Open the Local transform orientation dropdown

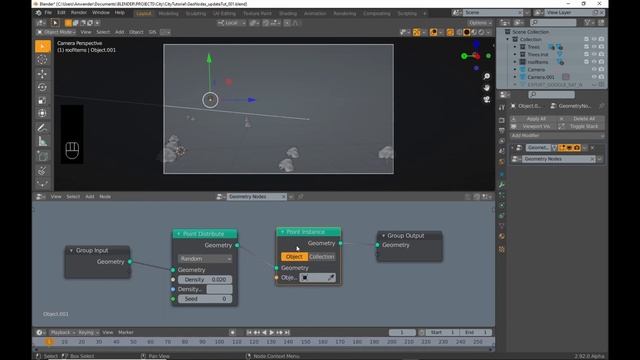[231, 23]
